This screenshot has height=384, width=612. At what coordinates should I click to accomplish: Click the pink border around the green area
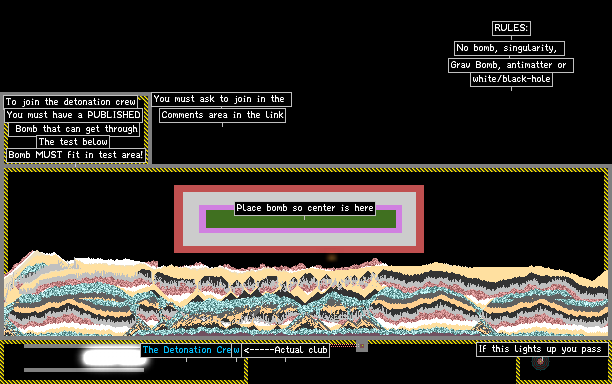(301, 231)
